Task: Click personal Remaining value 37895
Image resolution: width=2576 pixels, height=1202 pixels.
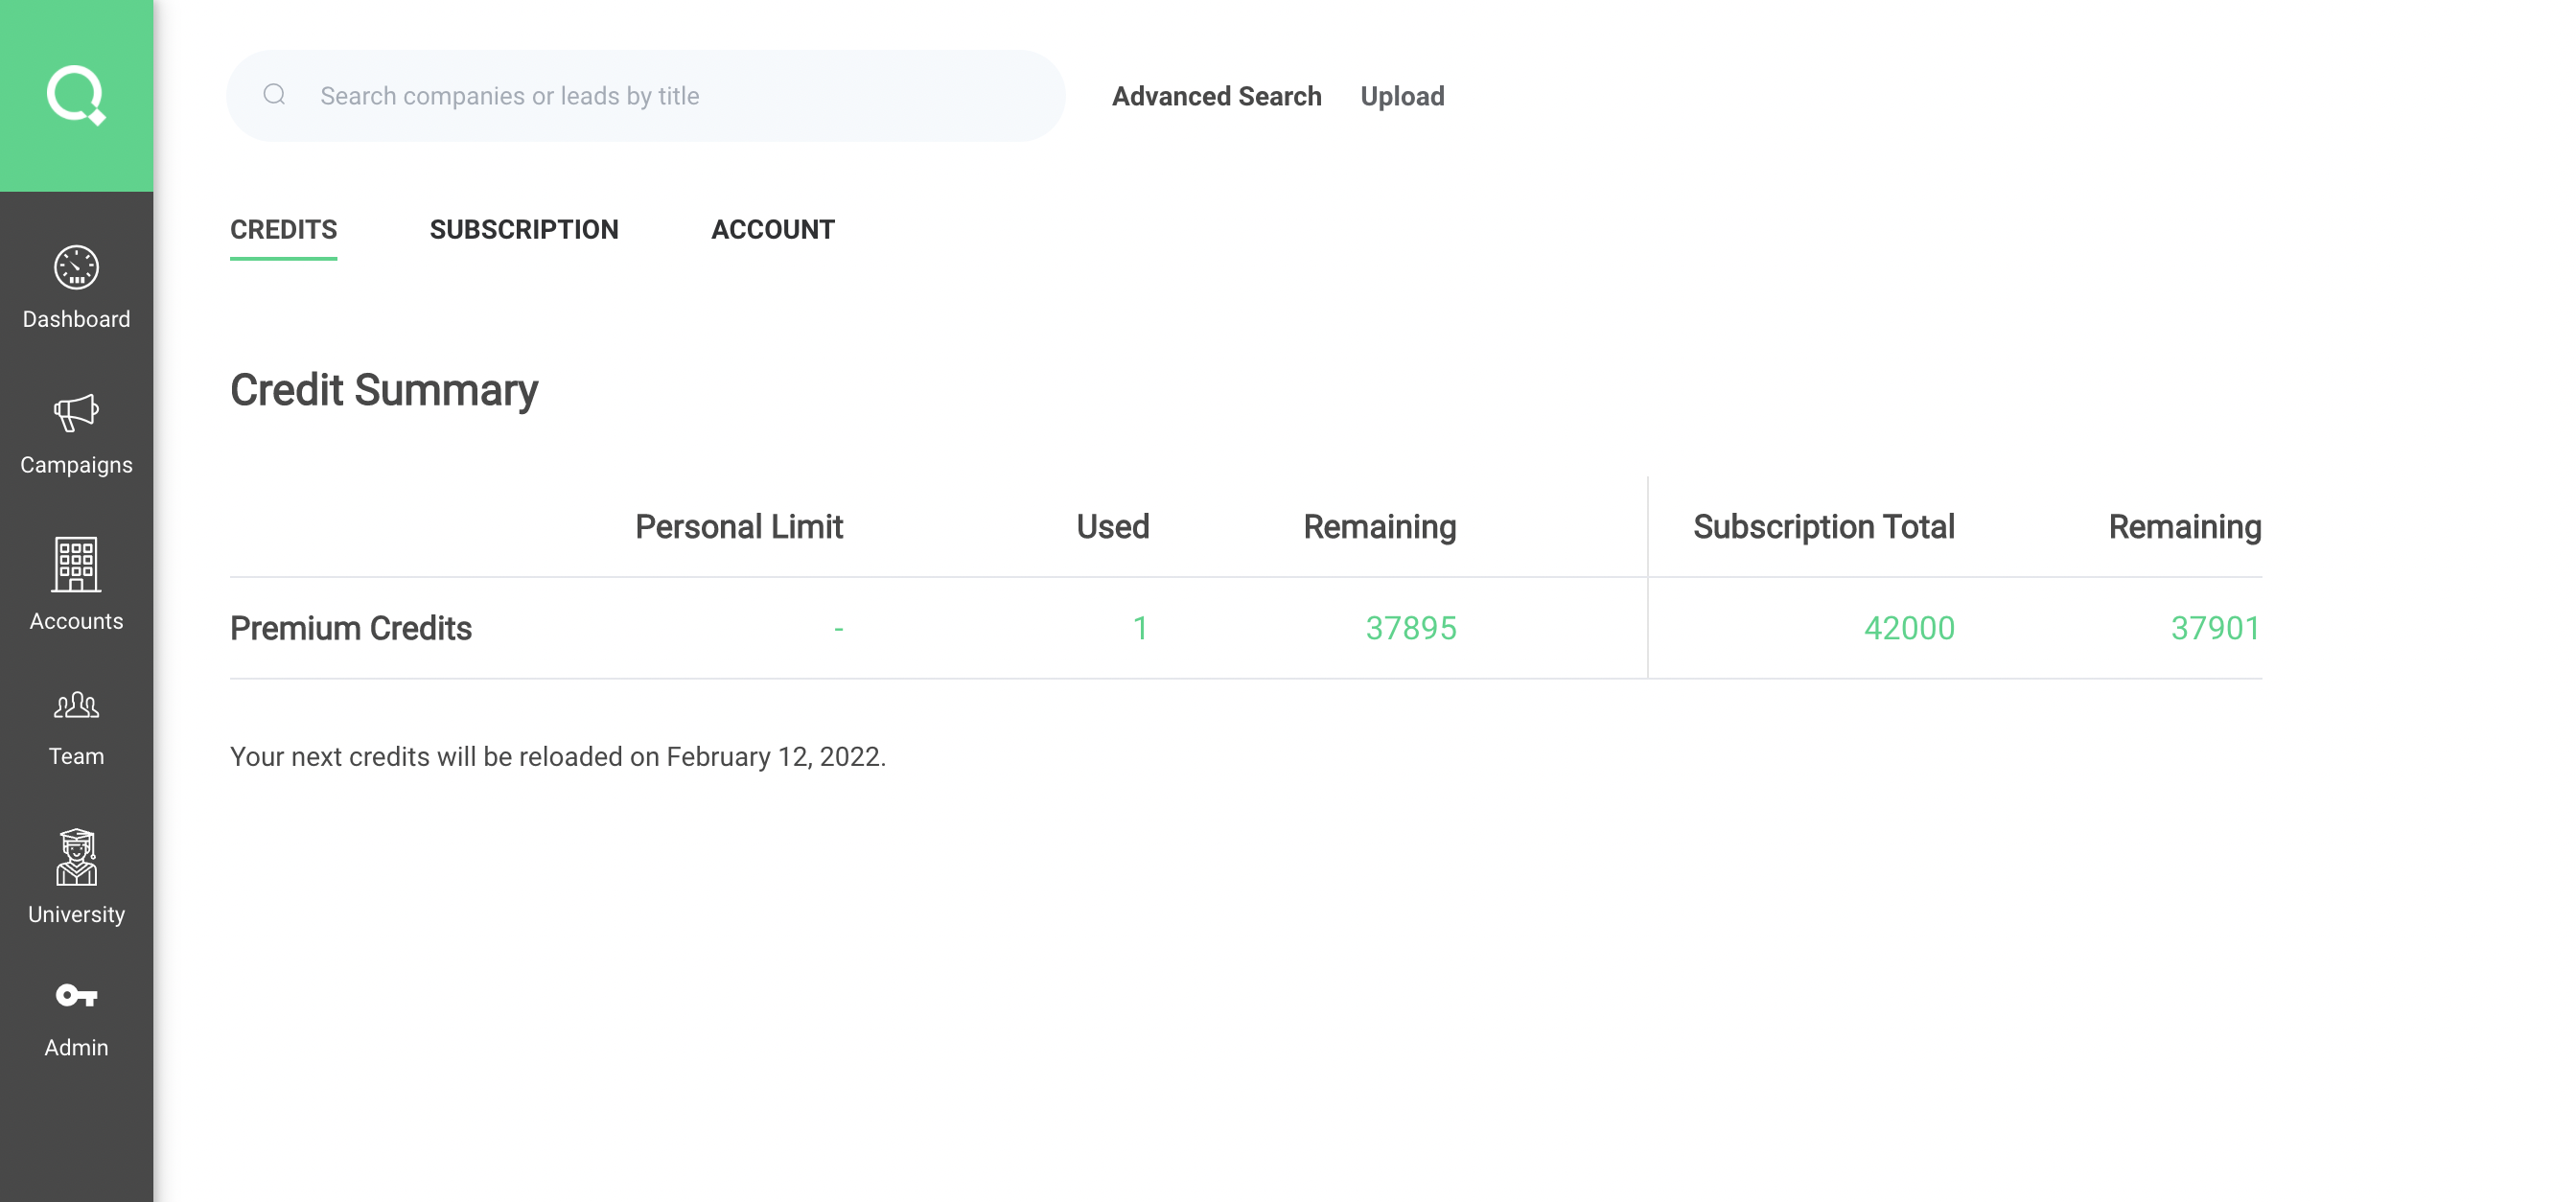Action: pyautogui.click(x=1410, y=628)
